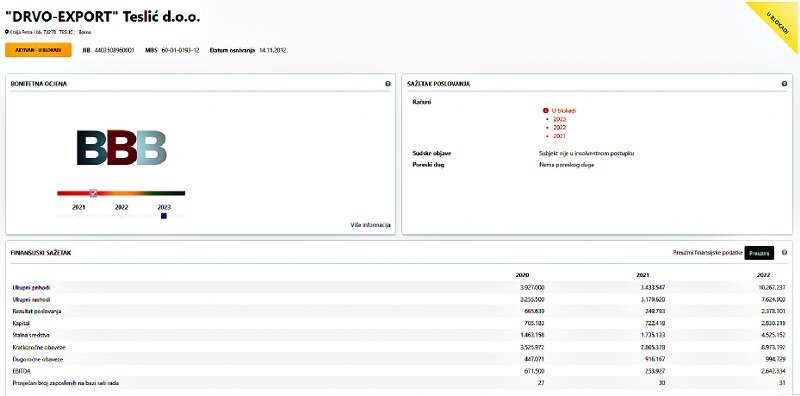This screenshot has height=396, width=800.
Task: Click the "Preuzmi finansijske podatke" label
Action: (x=707, y=253)
